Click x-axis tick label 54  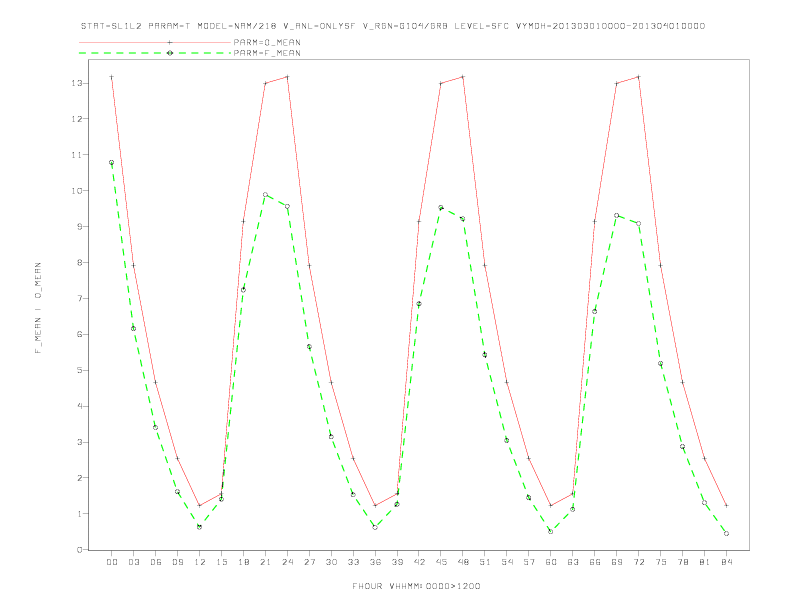point(507,562)
